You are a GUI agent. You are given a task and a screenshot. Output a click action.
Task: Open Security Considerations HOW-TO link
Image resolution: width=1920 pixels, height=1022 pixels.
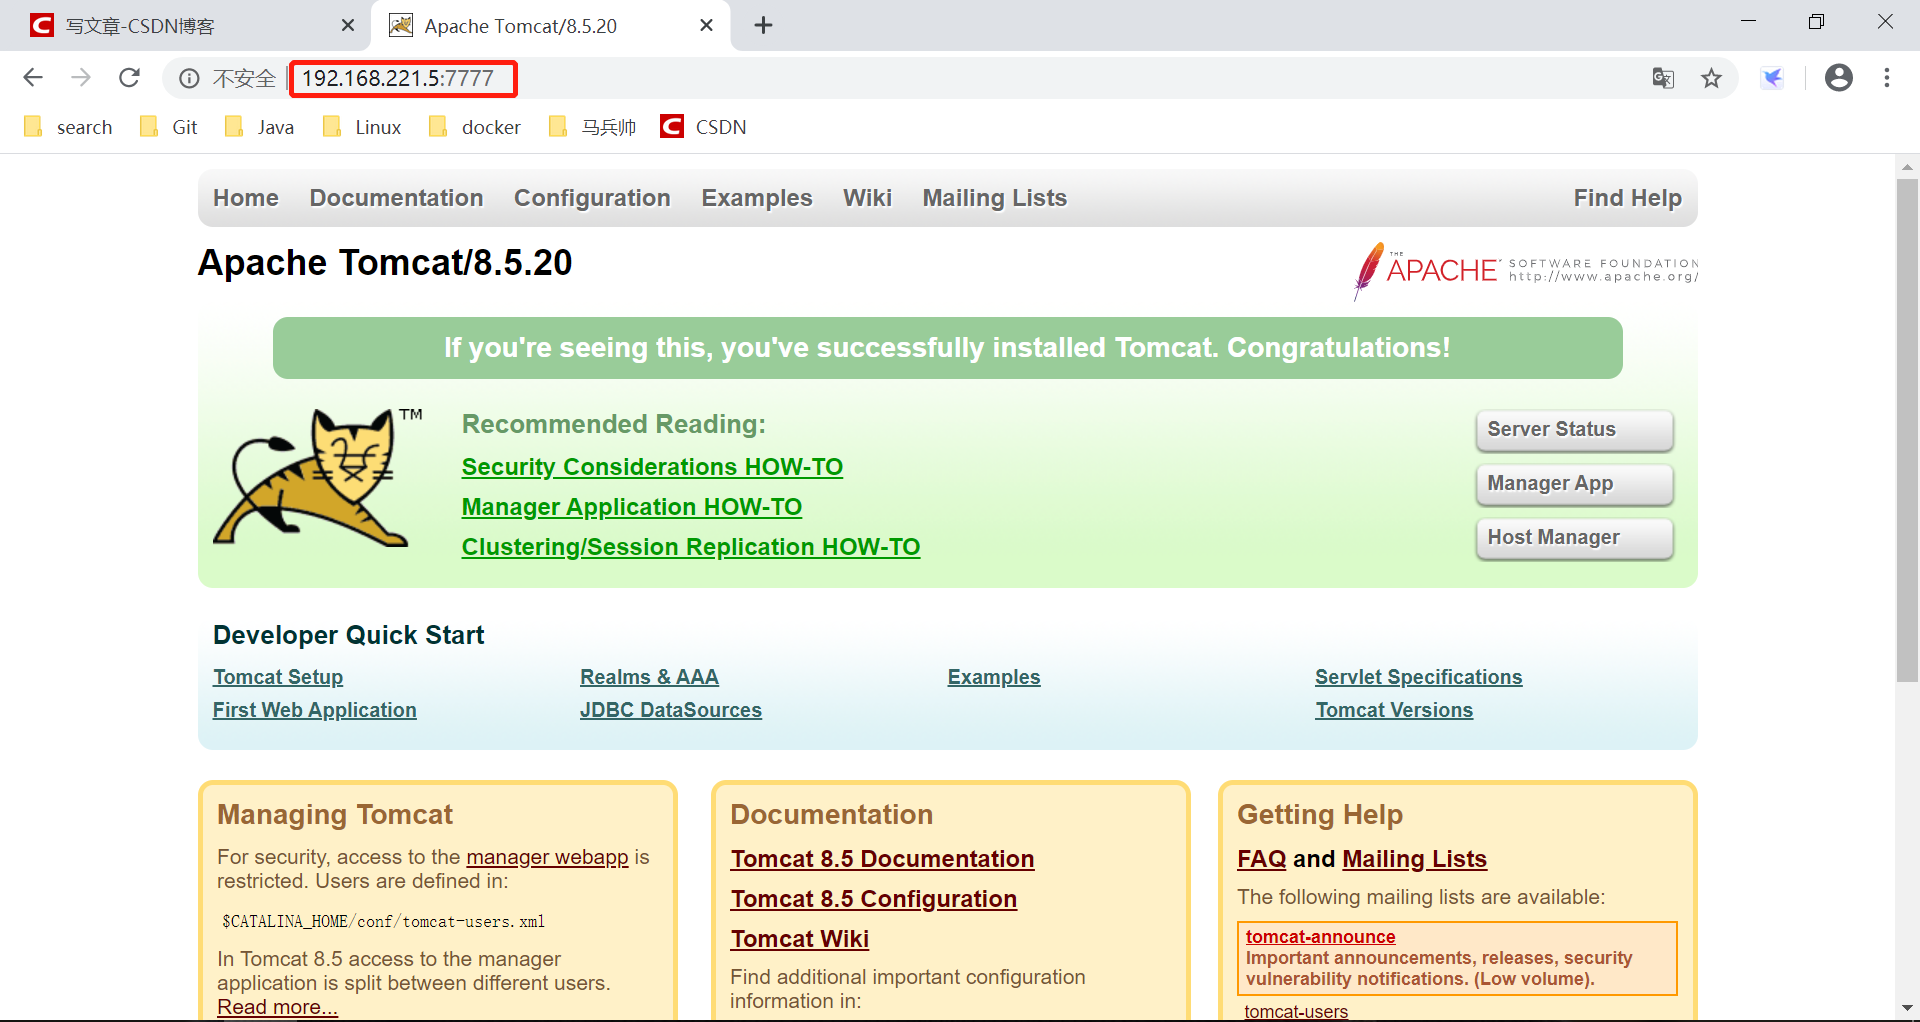click(x=652, y=467)
